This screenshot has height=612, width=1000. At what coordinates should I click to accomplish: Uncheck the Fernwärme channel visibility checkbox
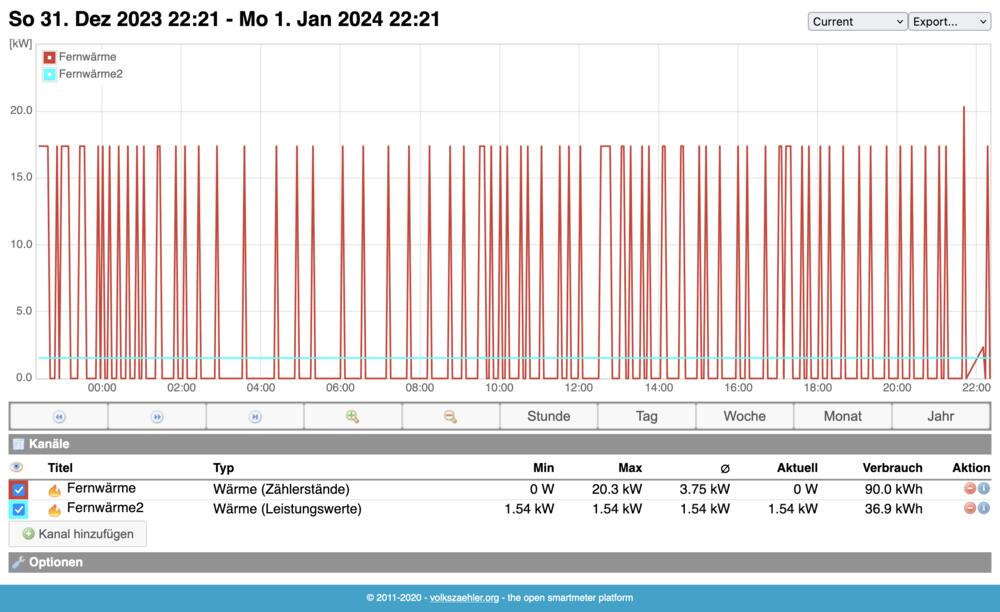point(19,490)
